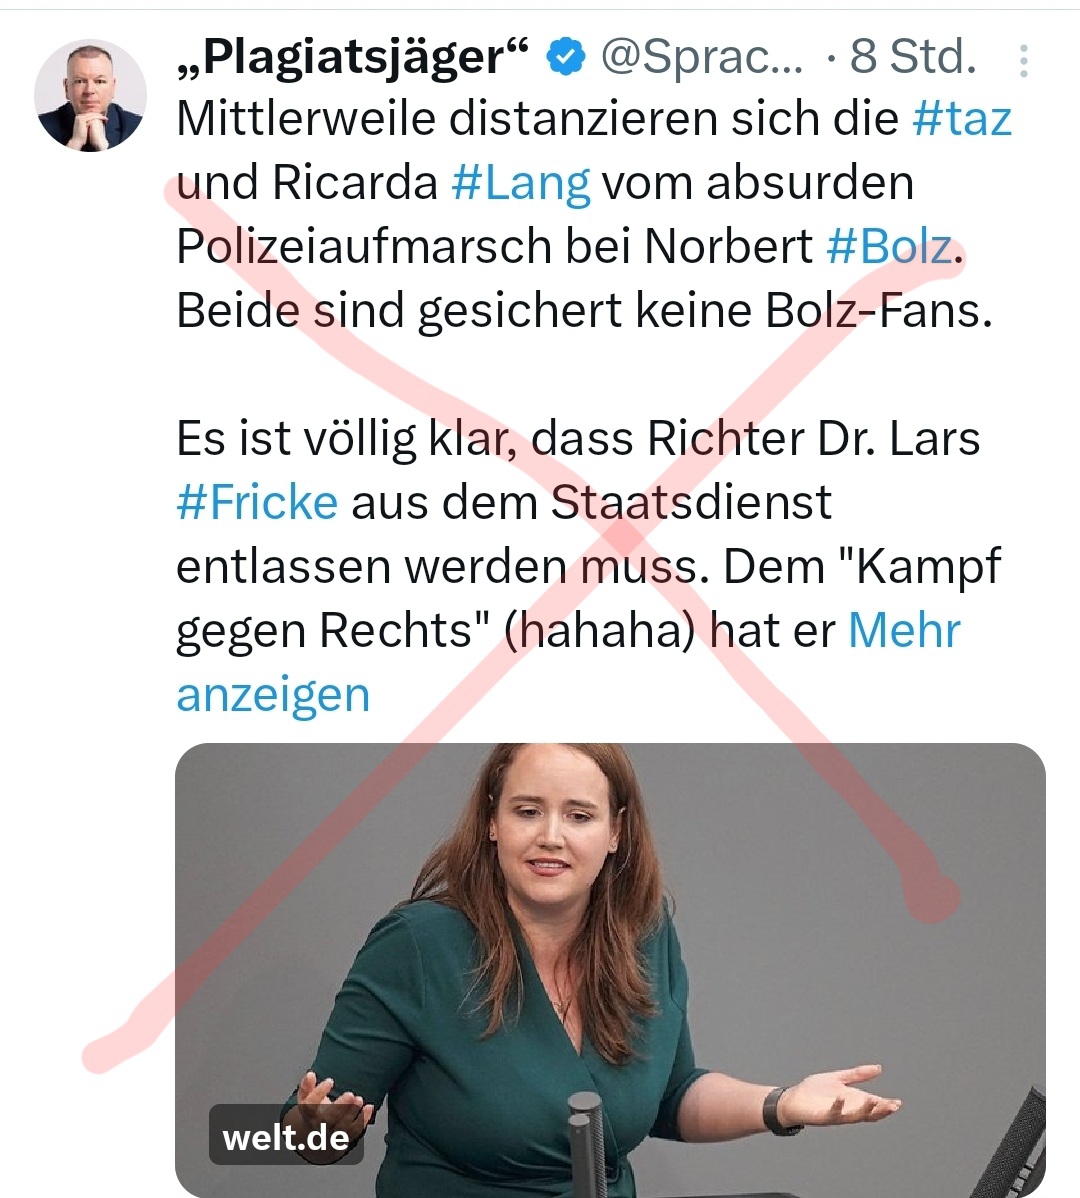
Task: Open the tweet via the 8 Std. timestamp
Action: point(913,57)
